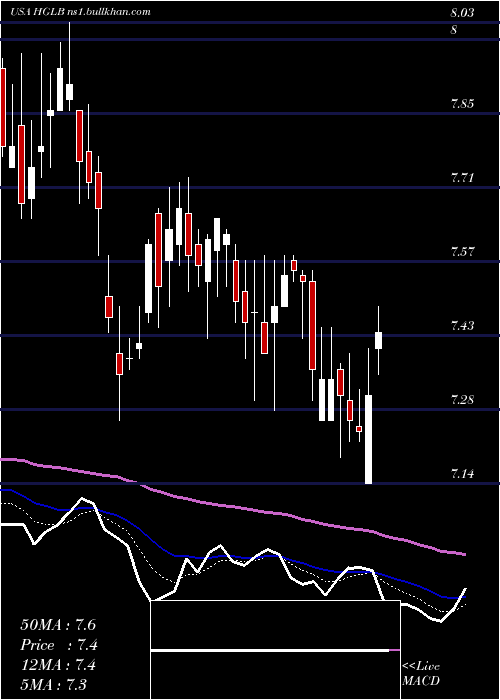Click the '5MA : 7.3' legend entry

54,685
